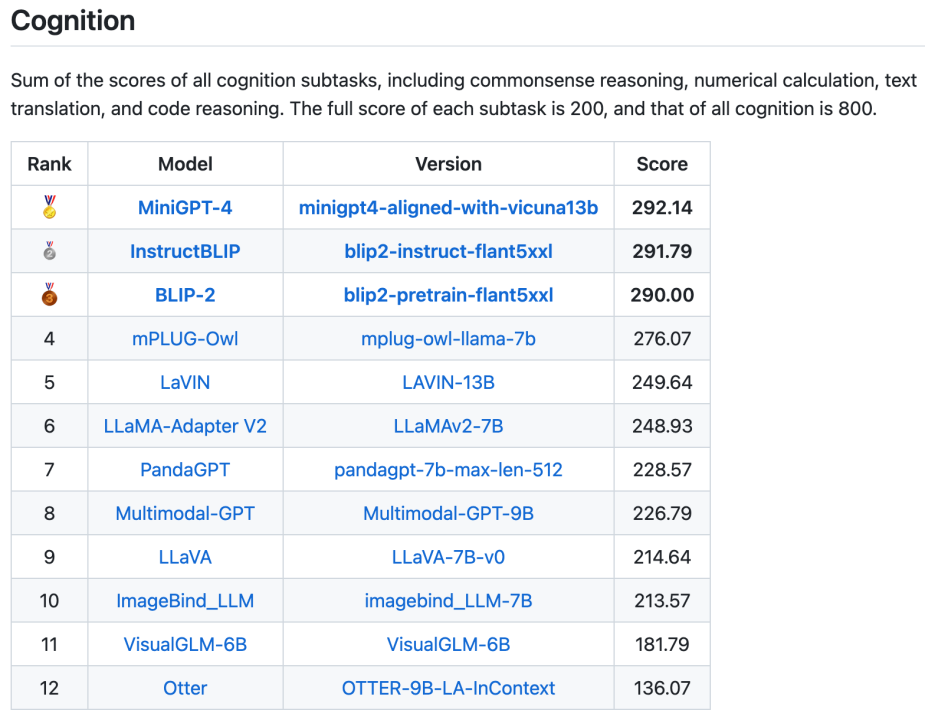The image size is (925, 720).
Task: Open the BLIP-2 model link
Action: 184,294
